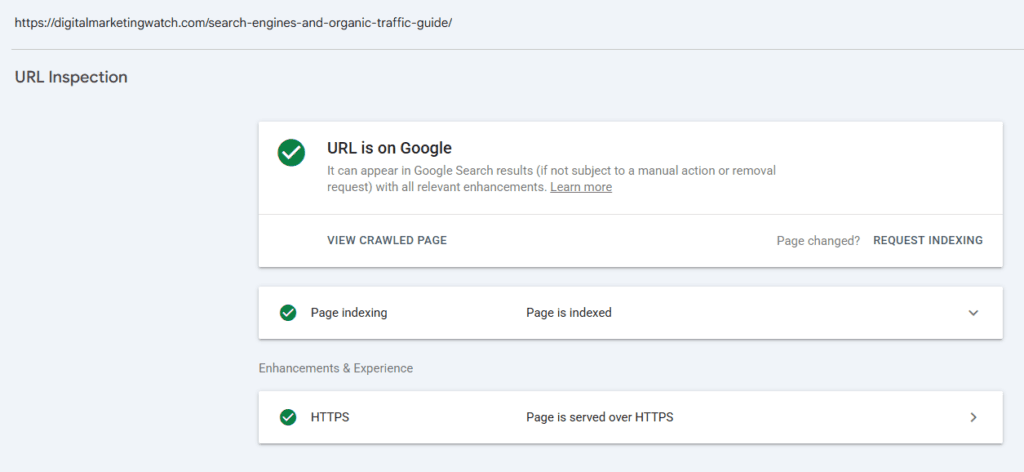
Task: Click the 'Page changed?' text
Action: click(x=818, y=240)
